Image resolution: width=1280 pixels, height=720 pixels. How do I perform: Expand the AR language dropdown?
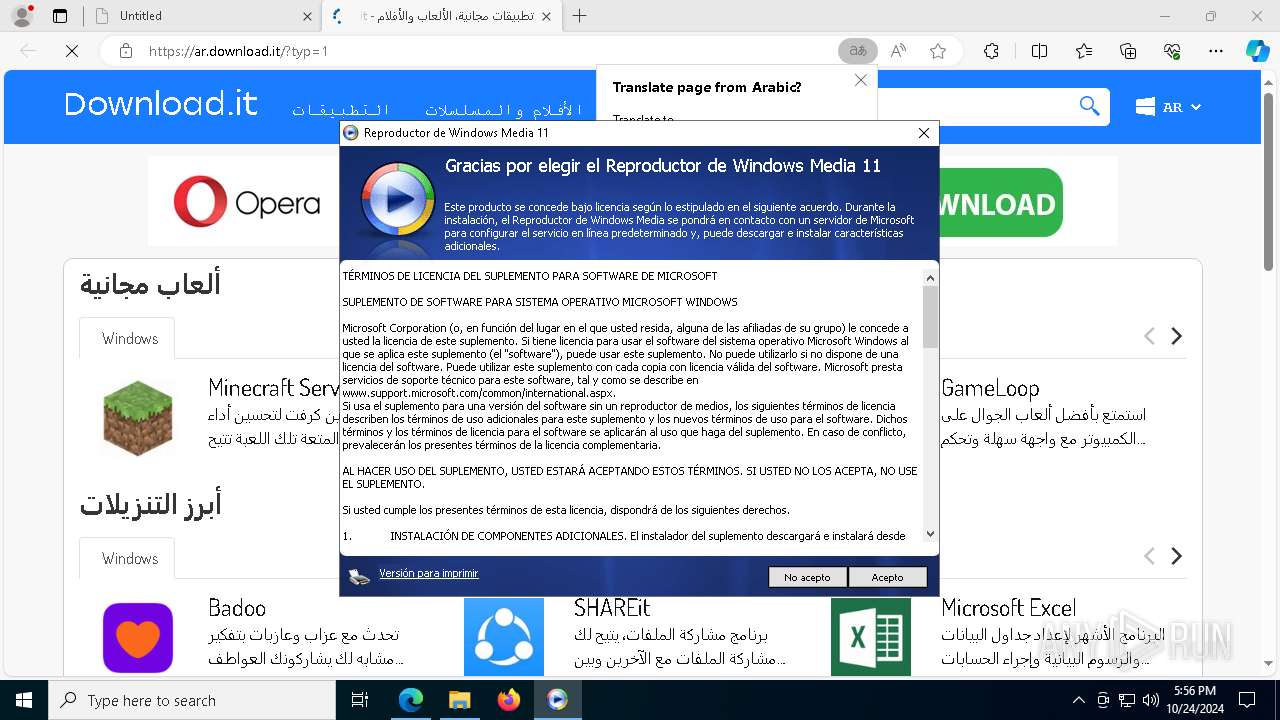(x=1181, y=107)
